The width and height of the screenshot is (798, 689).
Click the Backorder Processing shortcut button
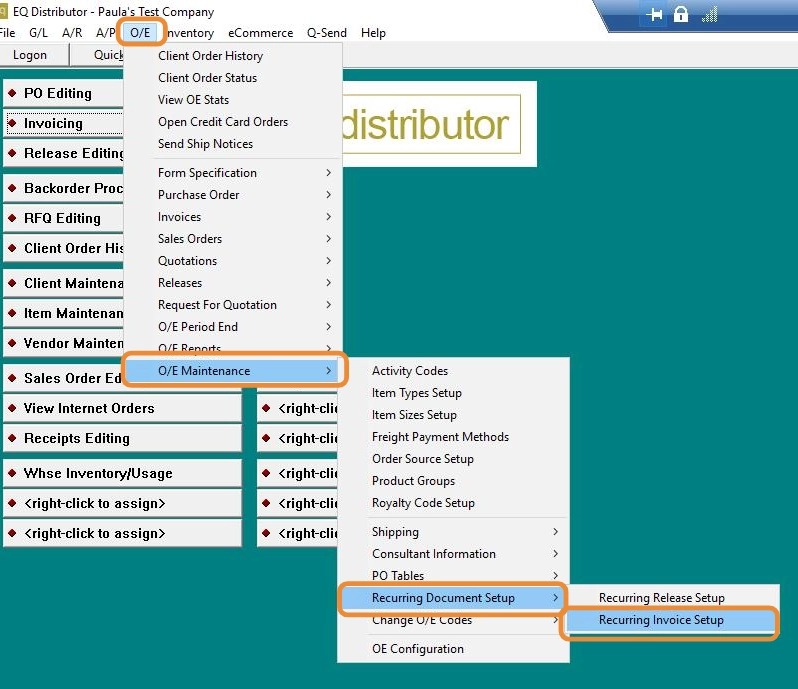pyautogui.click(x=64, y=188)
